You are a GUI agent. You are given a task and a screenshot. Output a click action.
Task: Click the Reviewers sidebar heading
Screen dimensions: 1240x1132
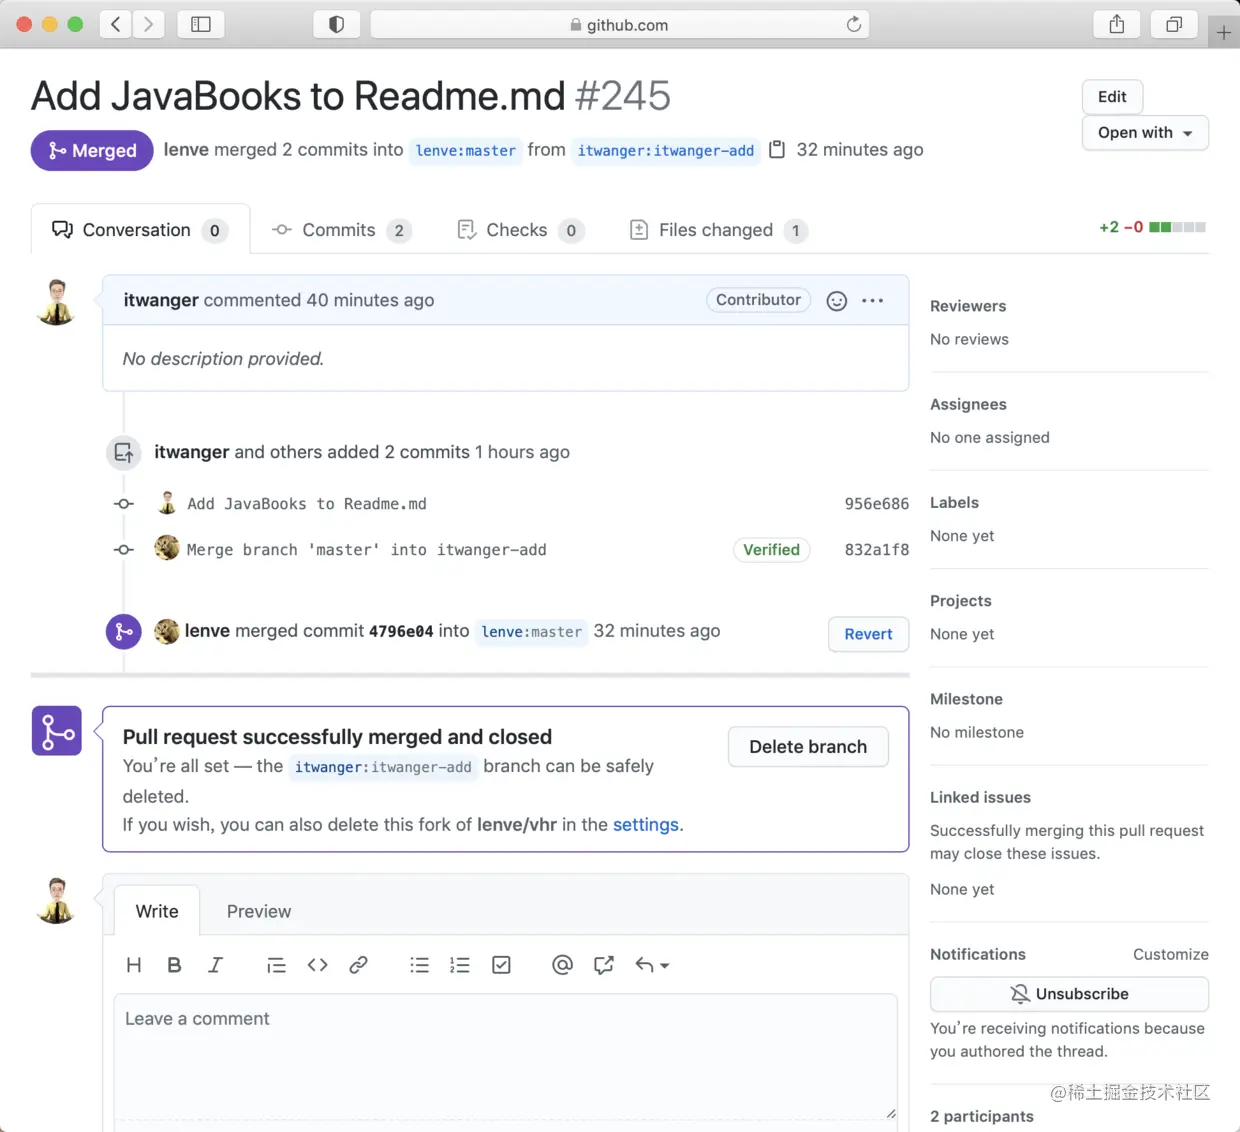tap(968, 306)
